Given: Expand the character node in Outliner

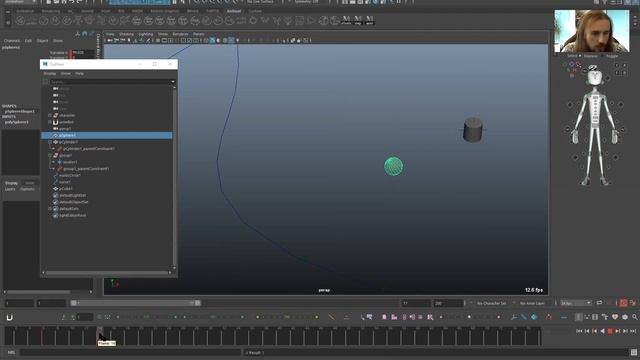Looking at the screenshot, I should coord(50,116).
